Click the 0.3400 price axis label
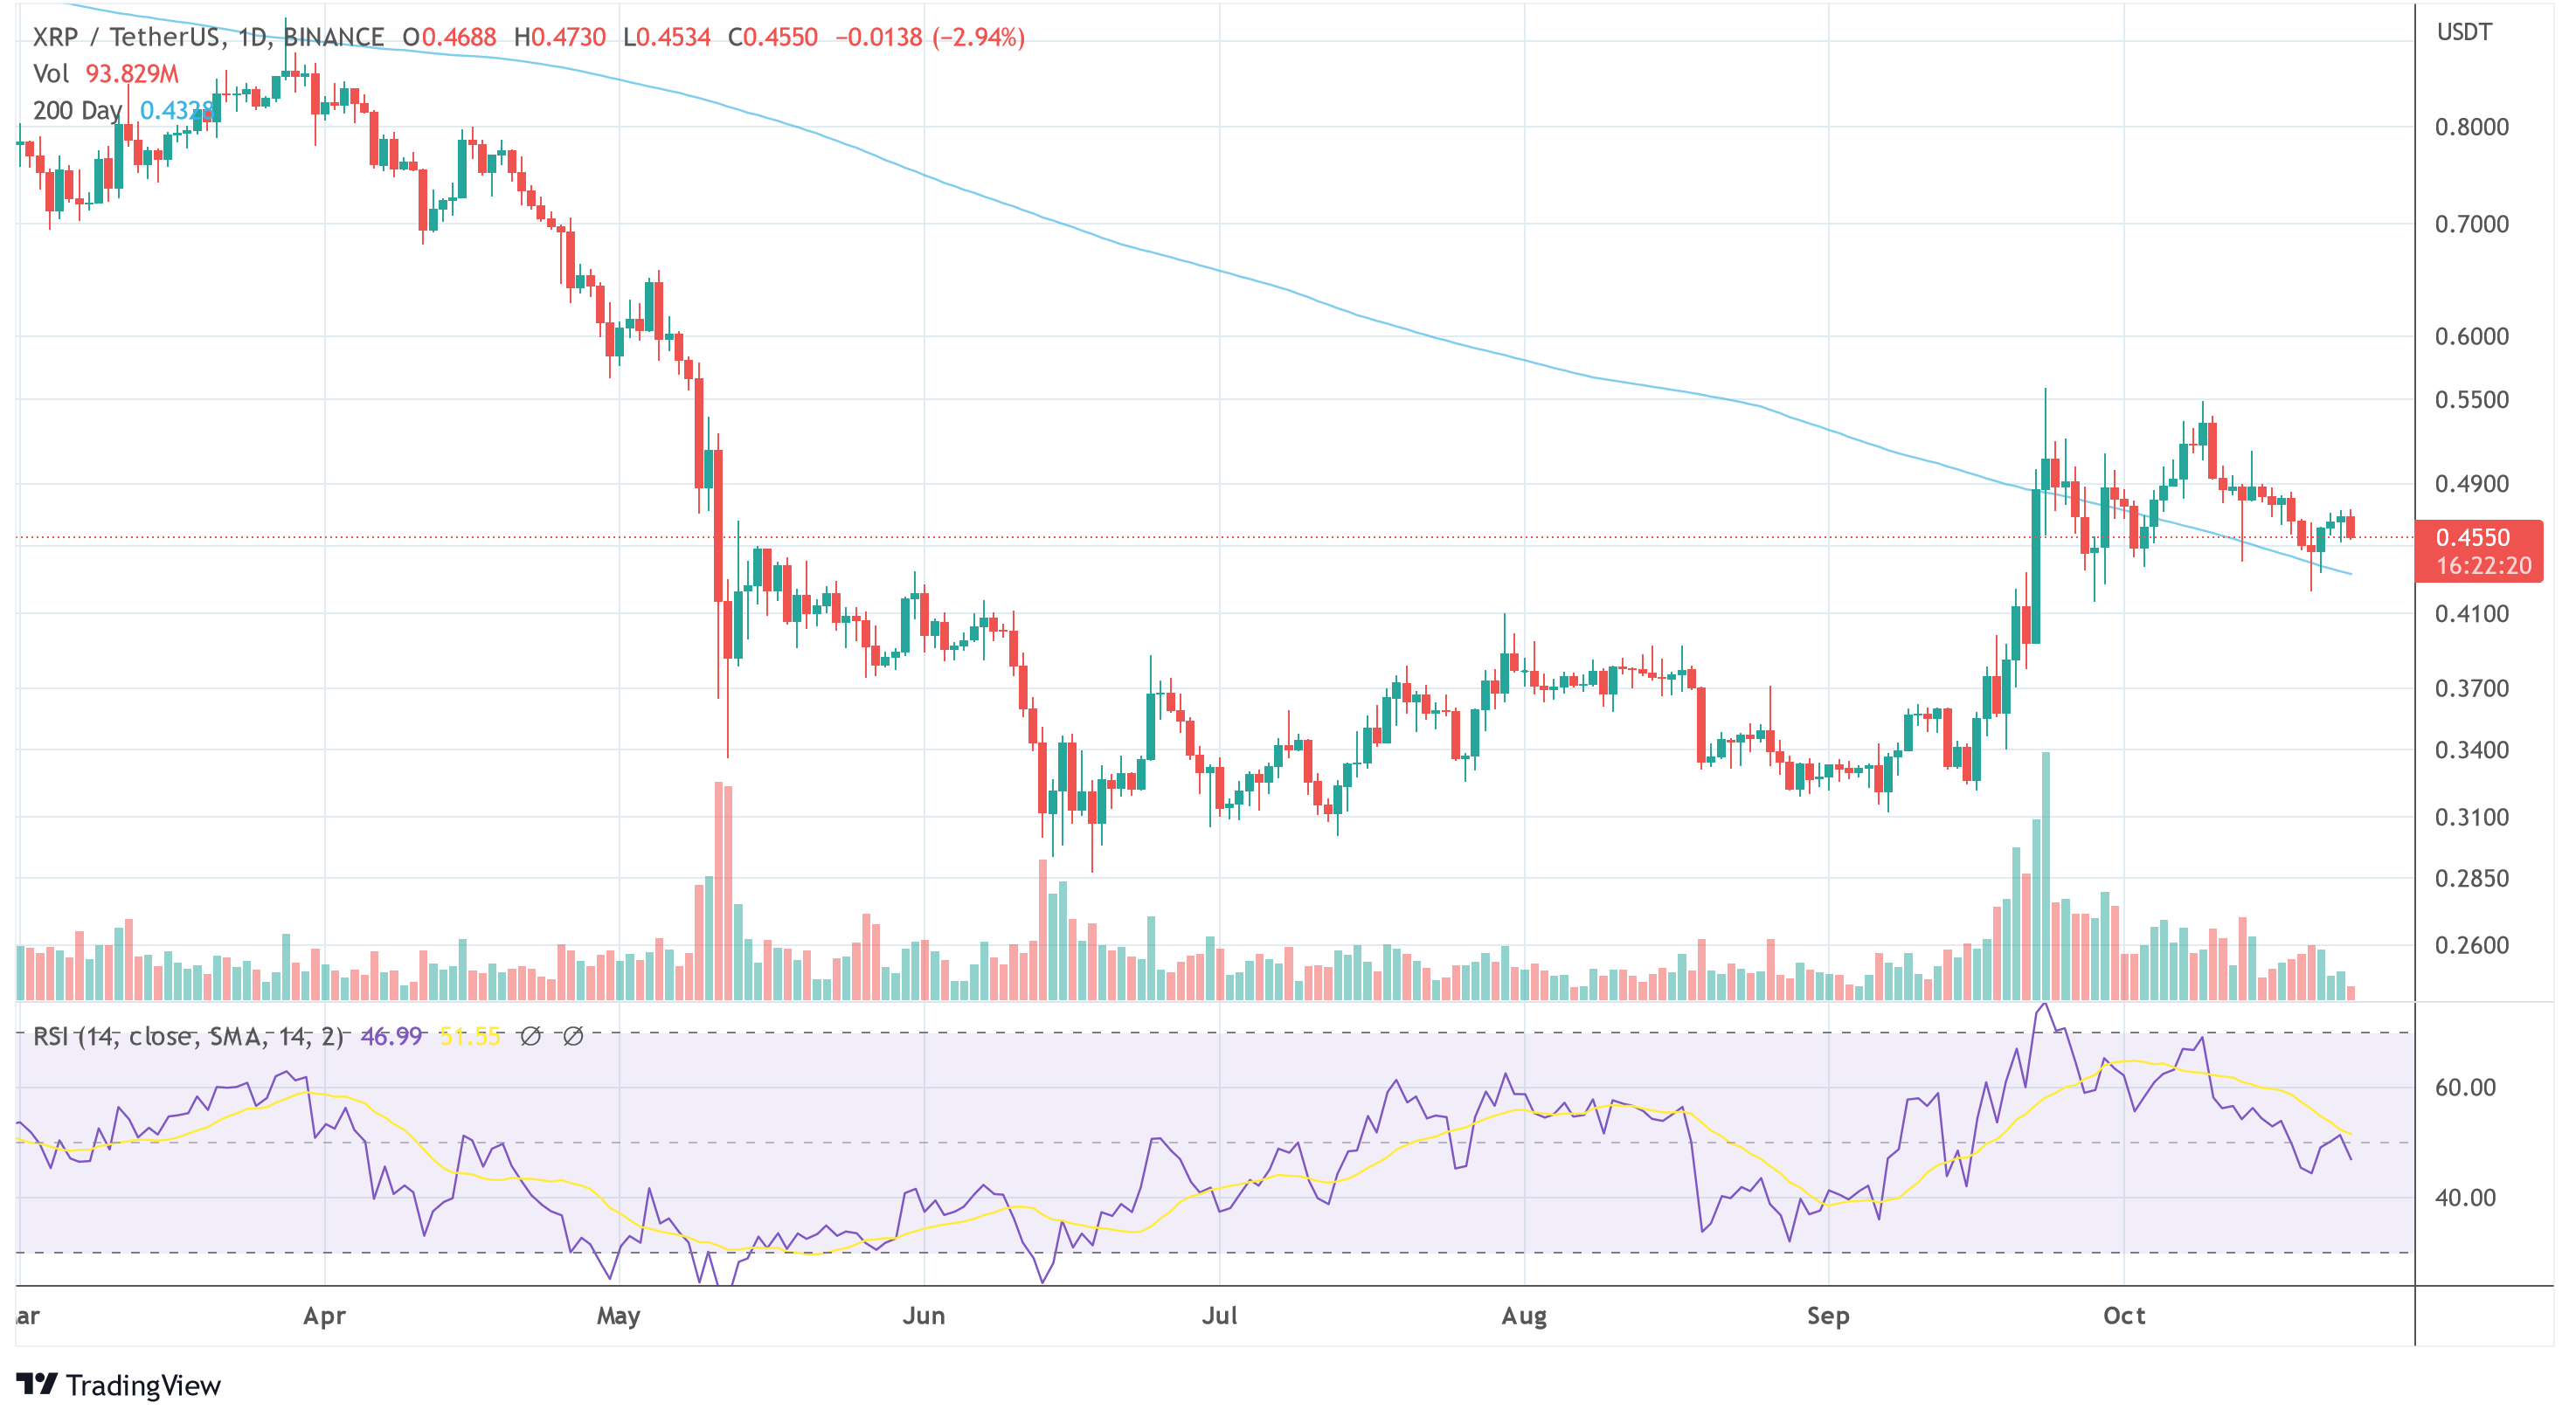2576x1423 pixels. coord(2471,750)
